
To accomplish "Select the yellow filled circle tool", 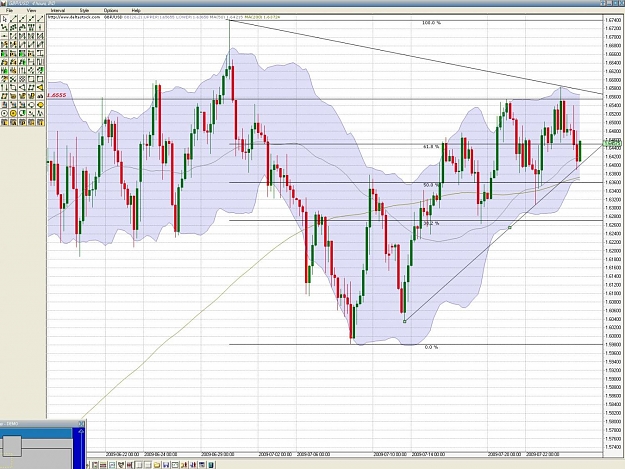I will click(x=13, y=113).
